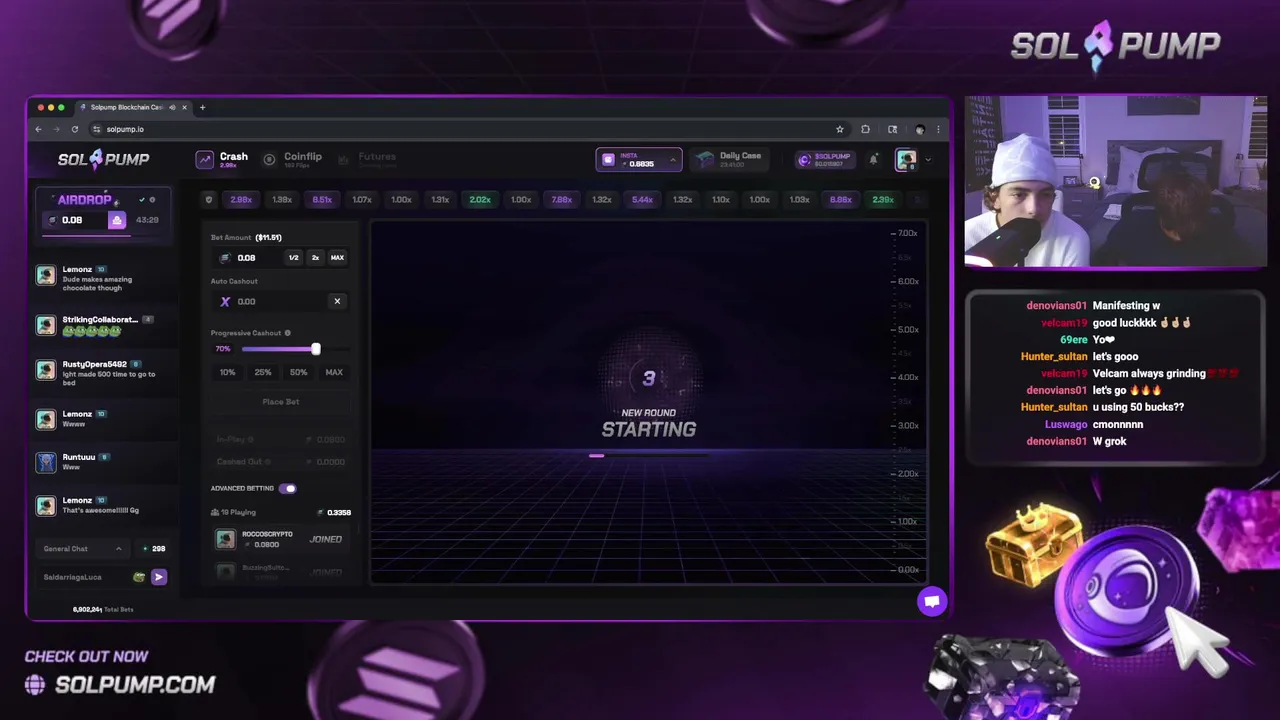Open the Crash game chart icon
Screen dimensions: 1280x720
(205, 159)
